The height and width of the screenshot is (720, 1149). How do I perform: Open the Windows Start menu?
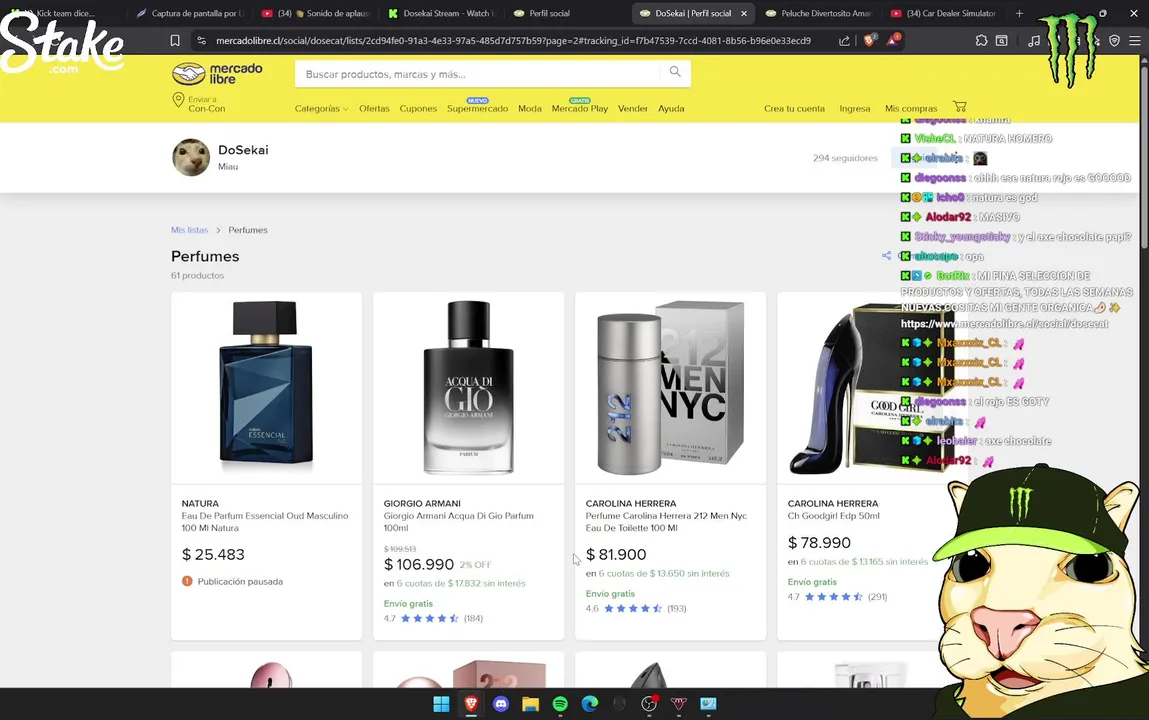441,704
